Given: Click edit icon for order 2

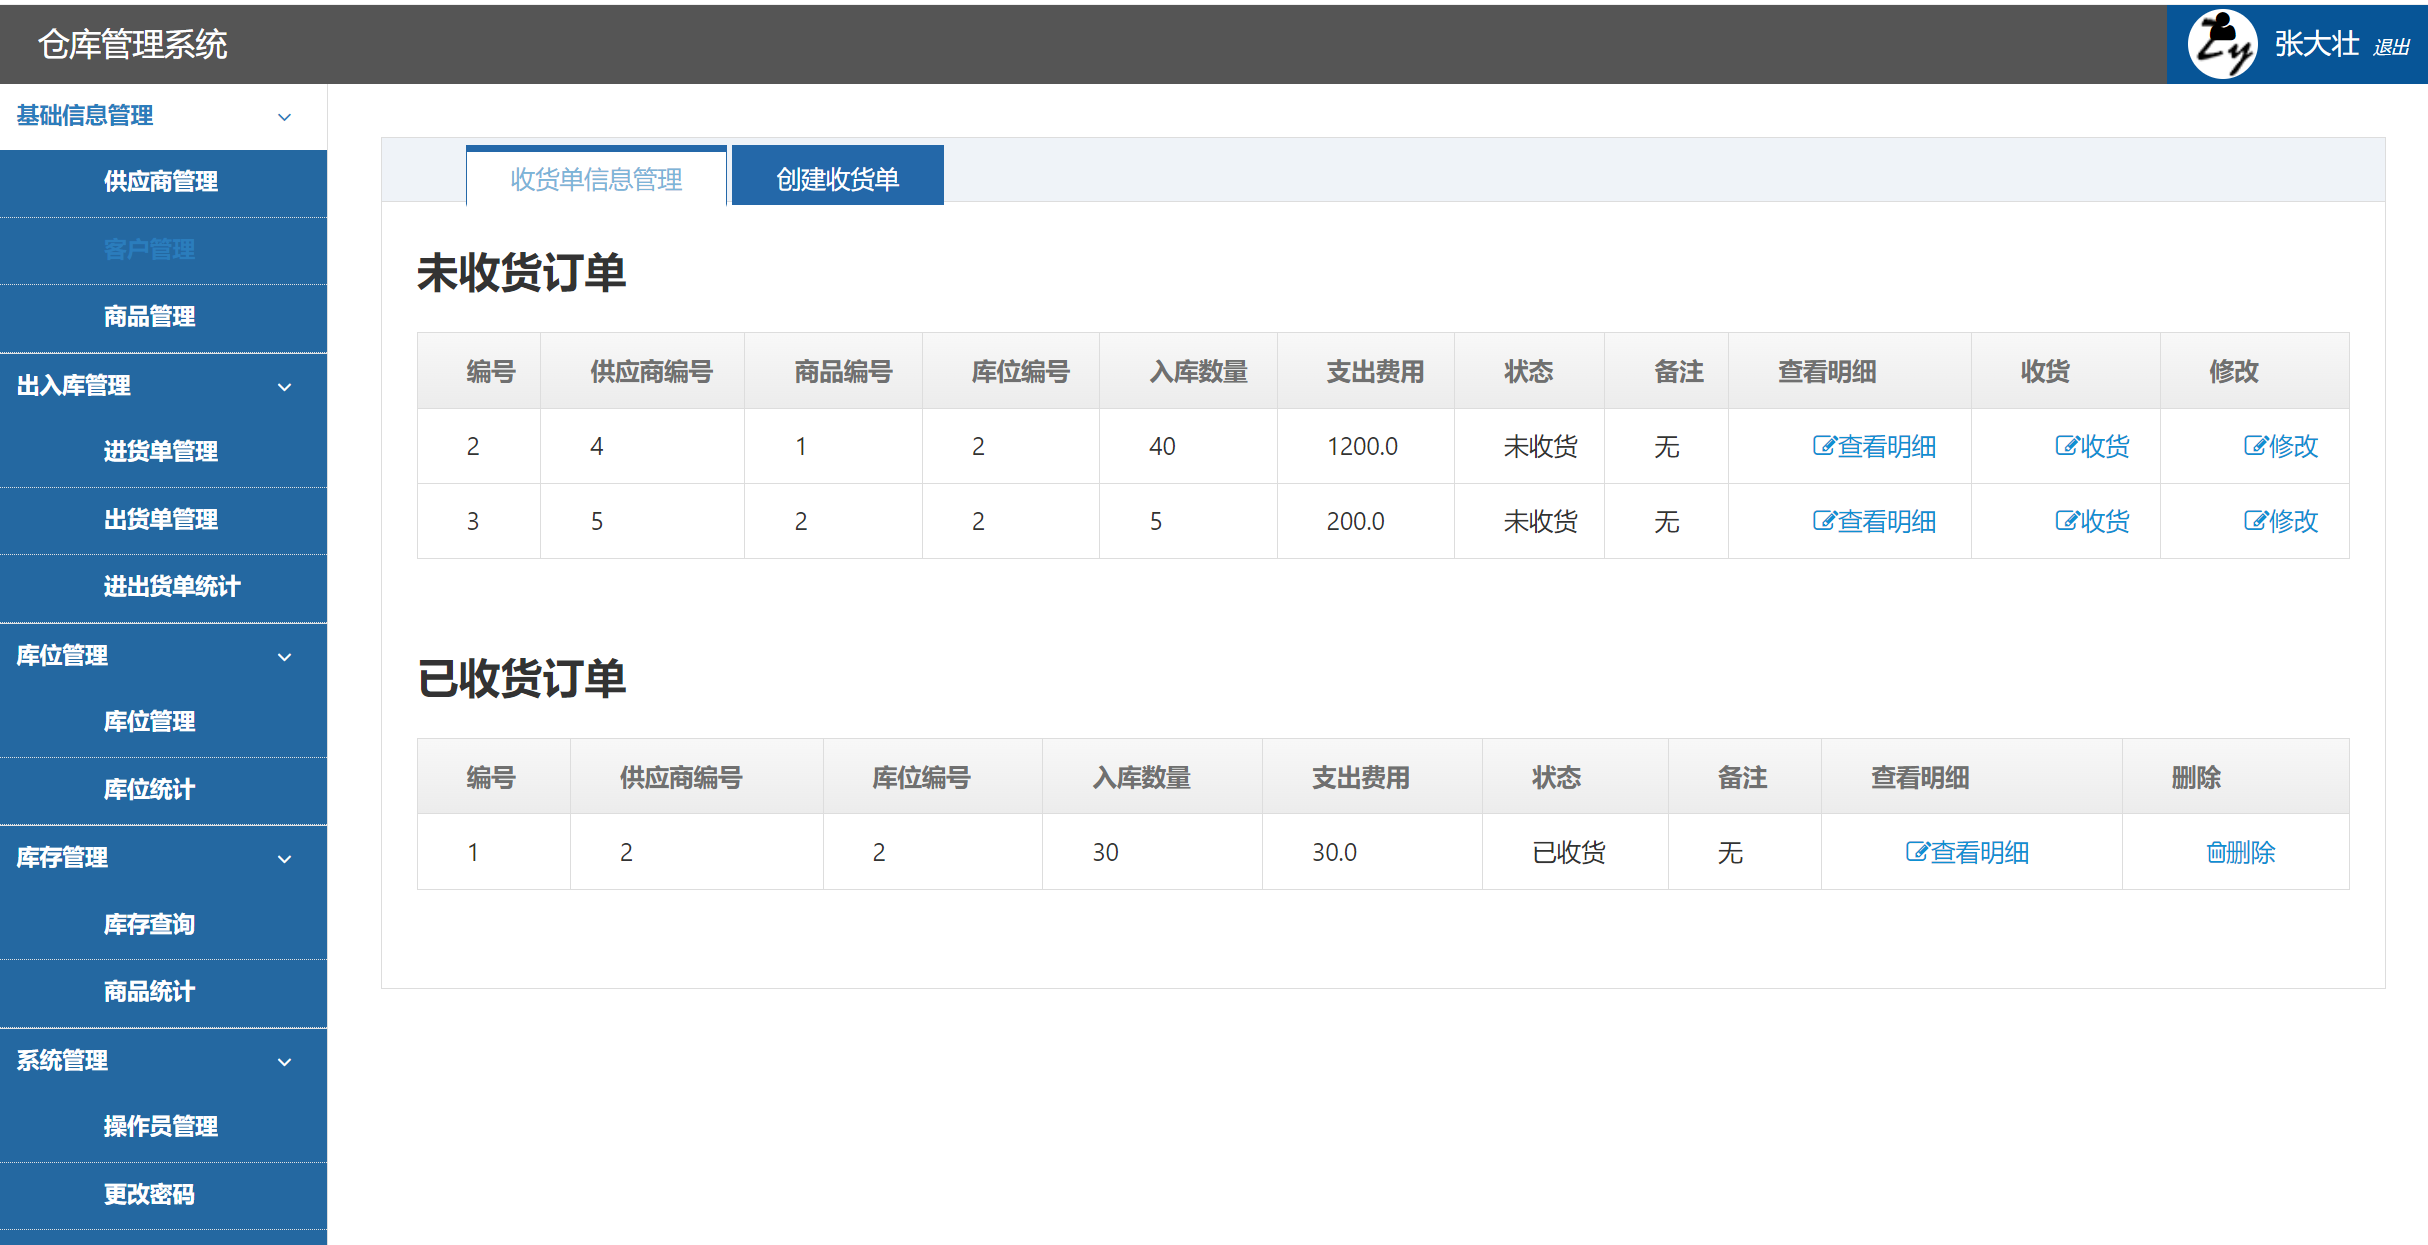Looking at the screenshot, I should point(2255,447).
